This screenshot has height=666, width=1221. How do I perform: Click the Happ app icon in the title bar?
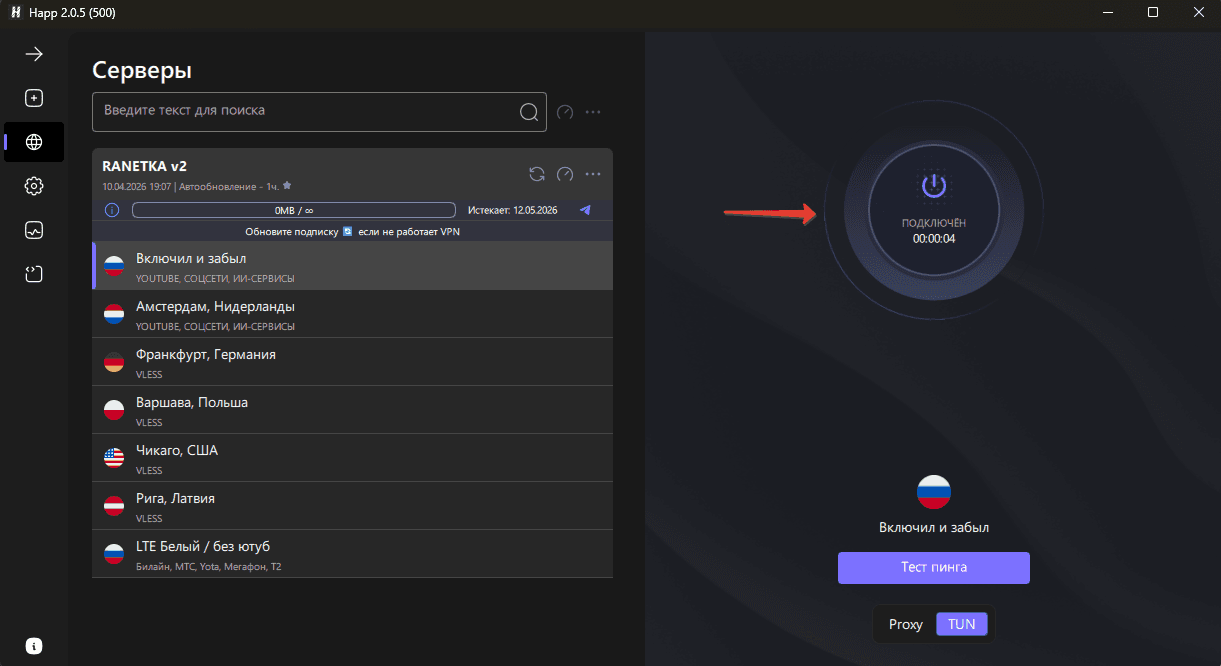(15, 12)
